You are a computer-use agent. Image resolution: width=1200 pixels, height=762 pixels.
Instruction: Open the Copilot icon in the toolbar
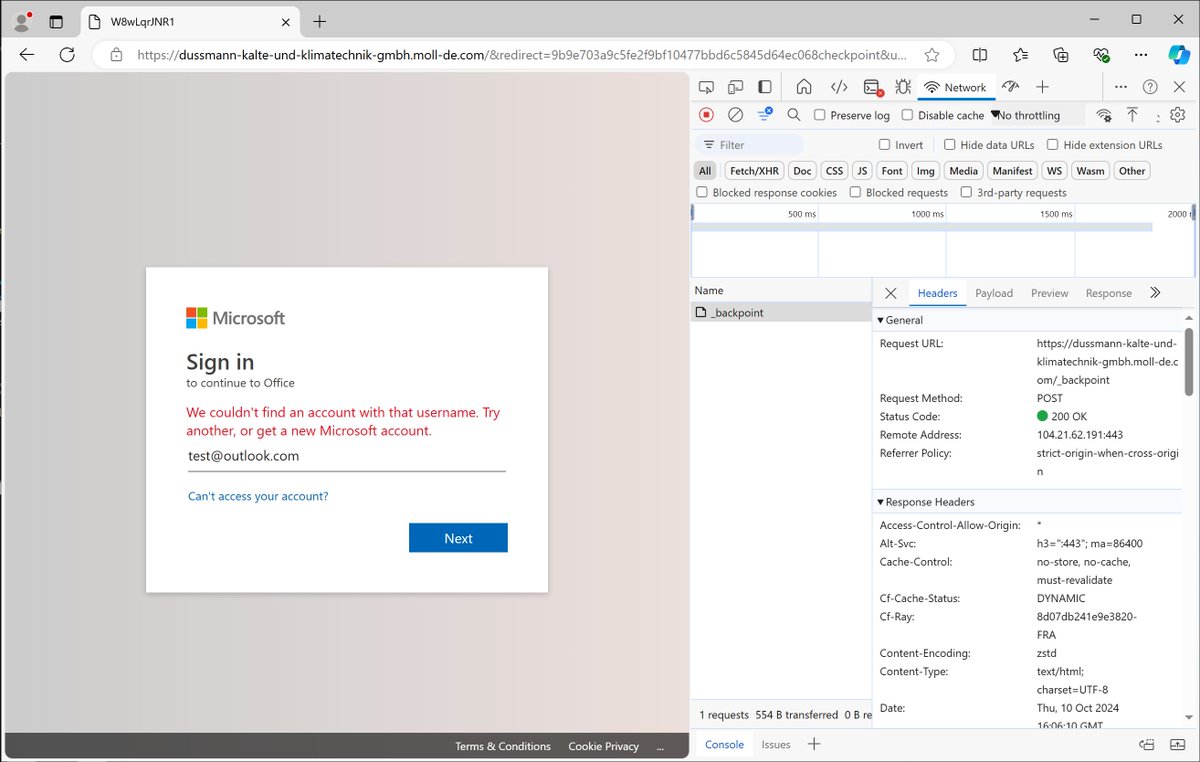1180,55
